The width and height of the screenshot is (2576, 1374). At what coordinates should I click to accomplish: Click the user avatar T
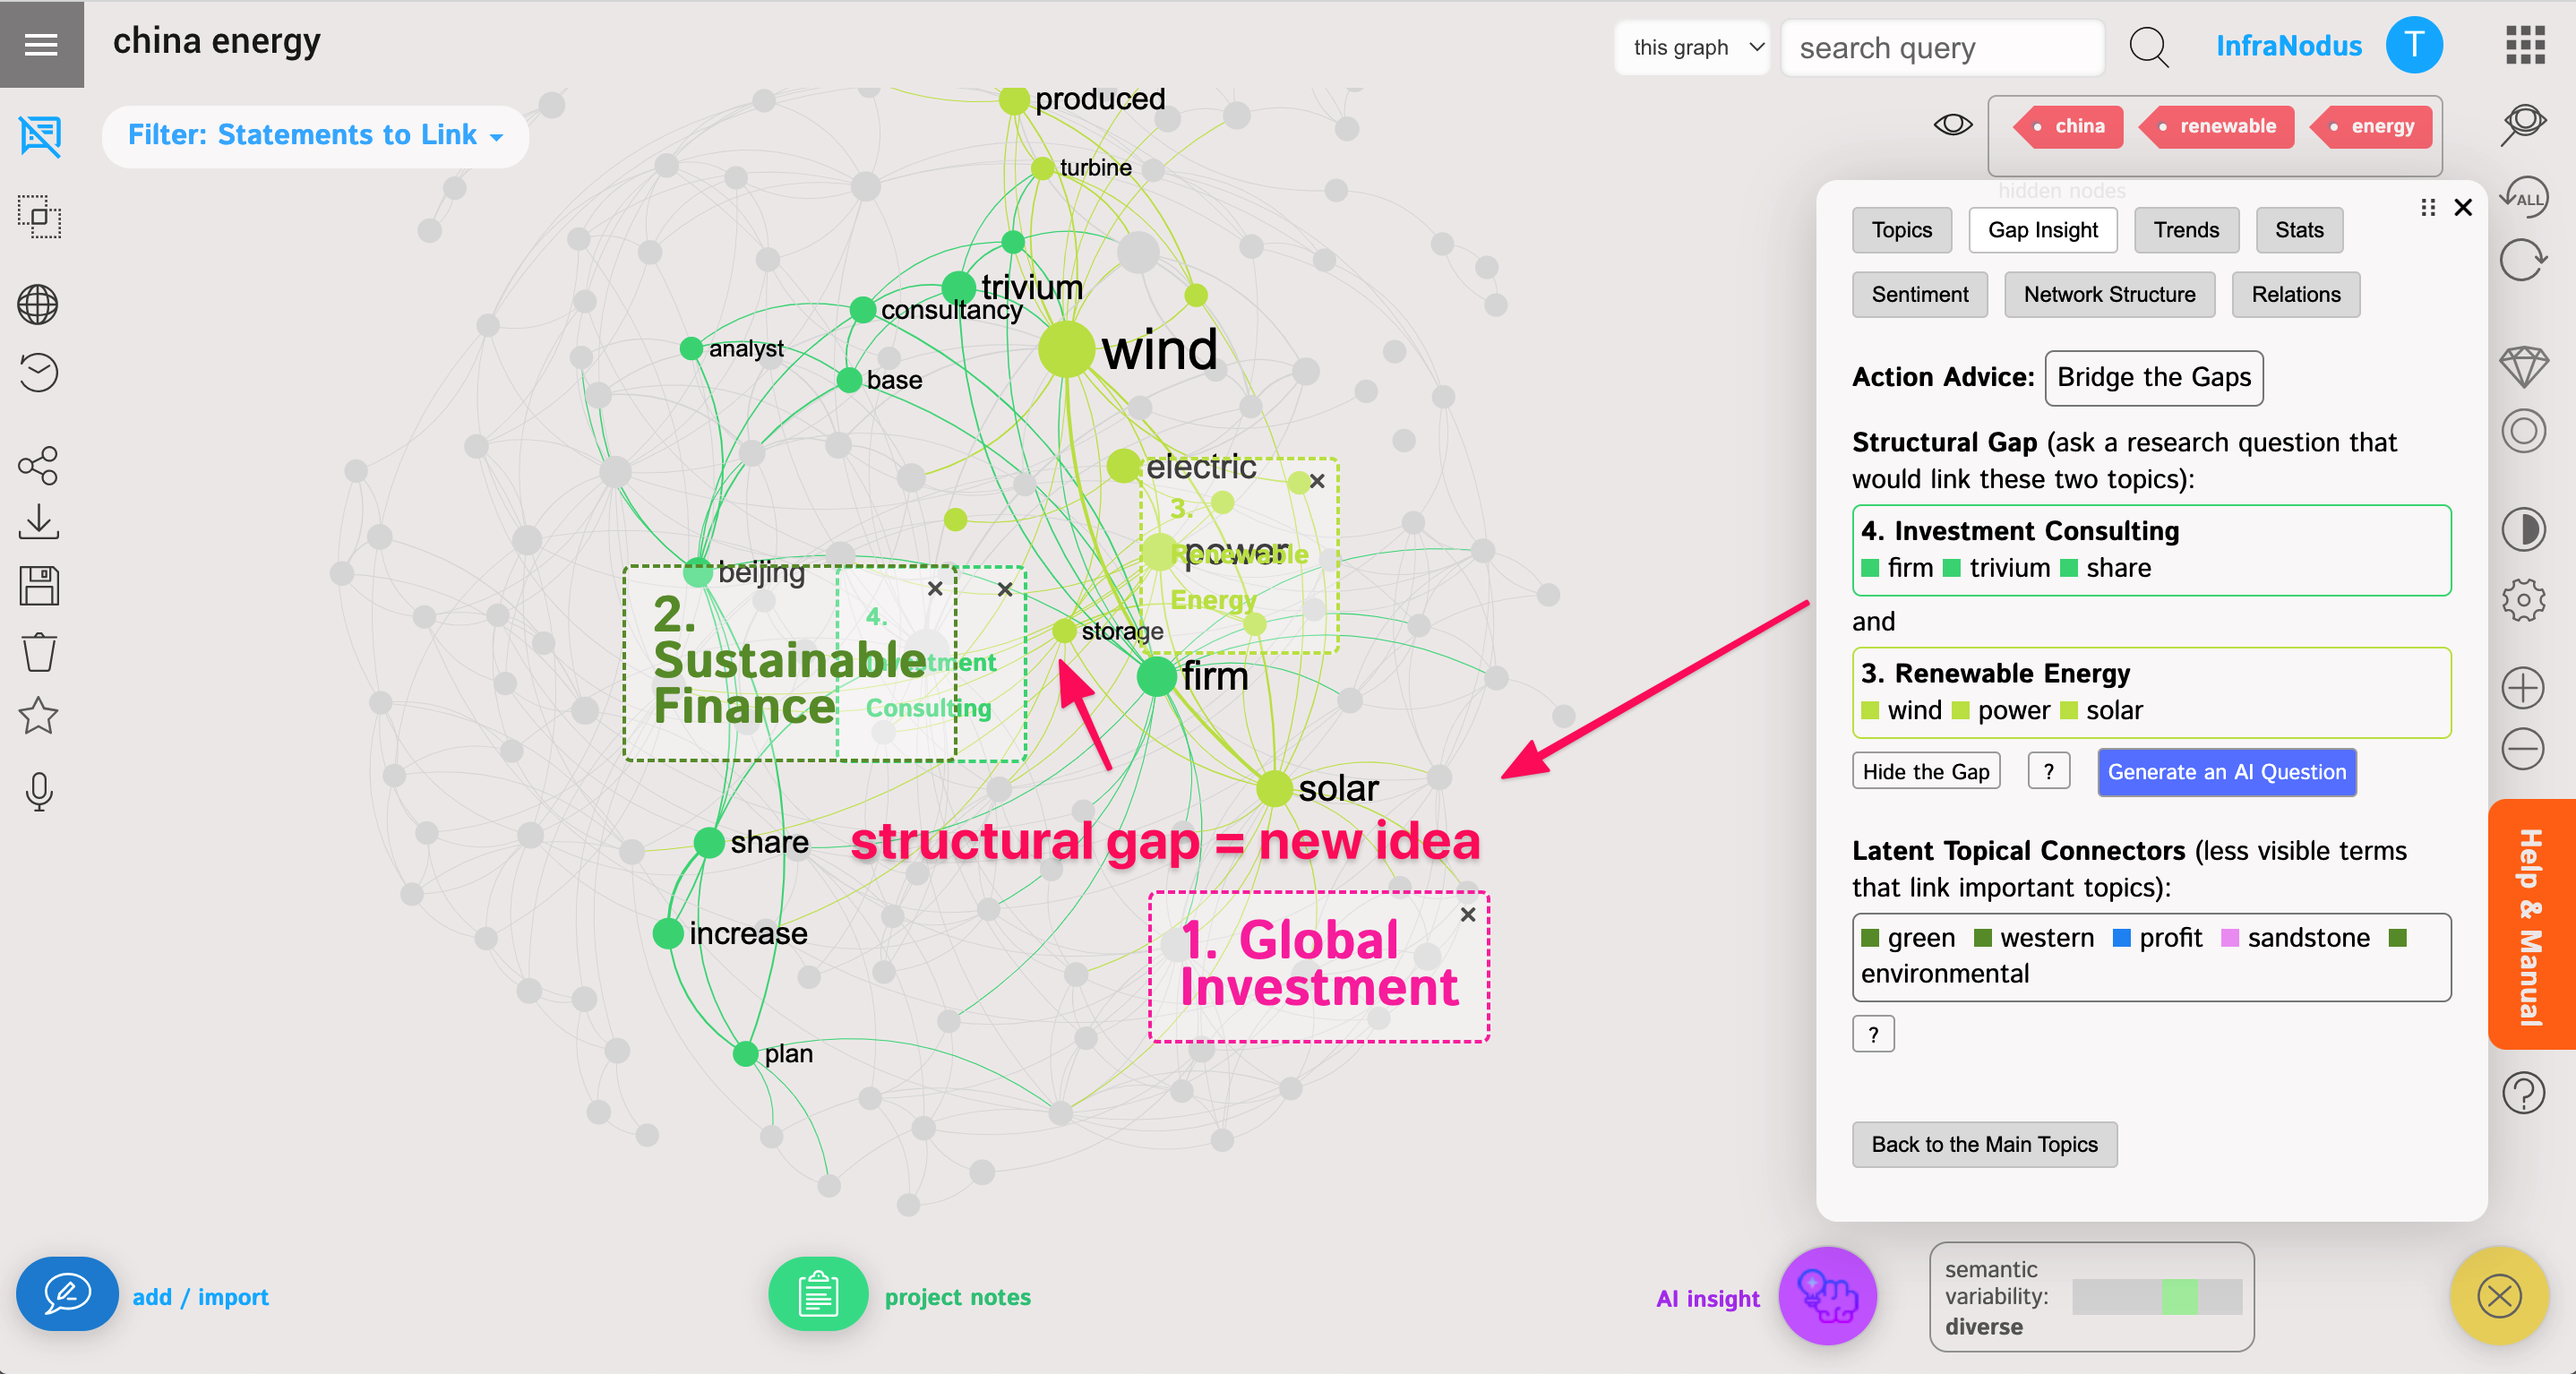(x=2413, y=45)
